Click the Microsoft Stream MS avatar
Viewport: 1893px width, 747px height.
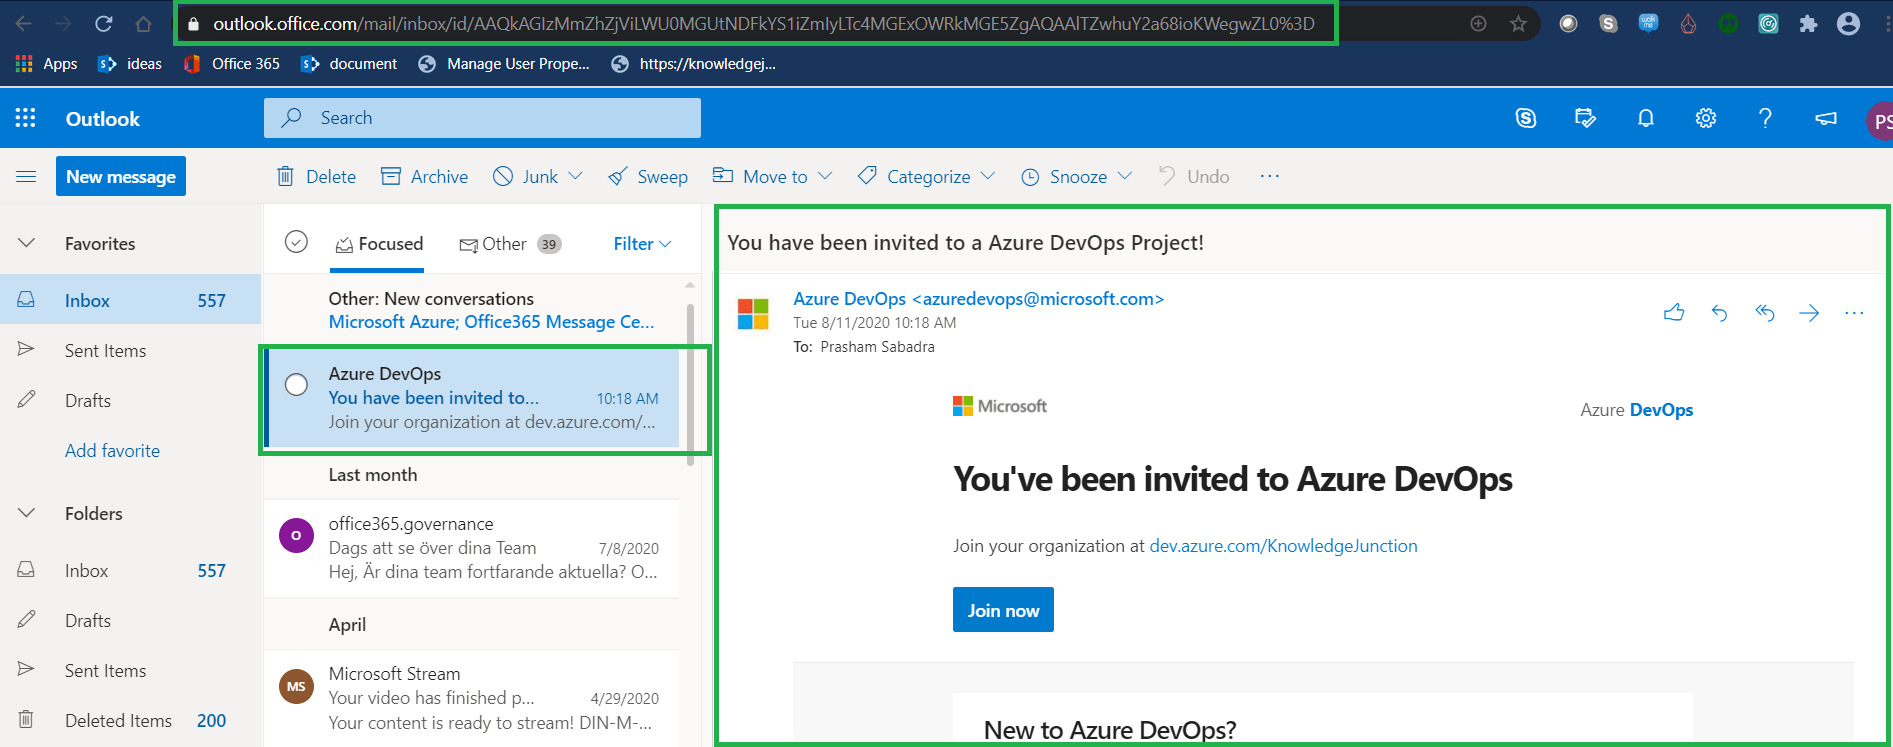(296, 686)
